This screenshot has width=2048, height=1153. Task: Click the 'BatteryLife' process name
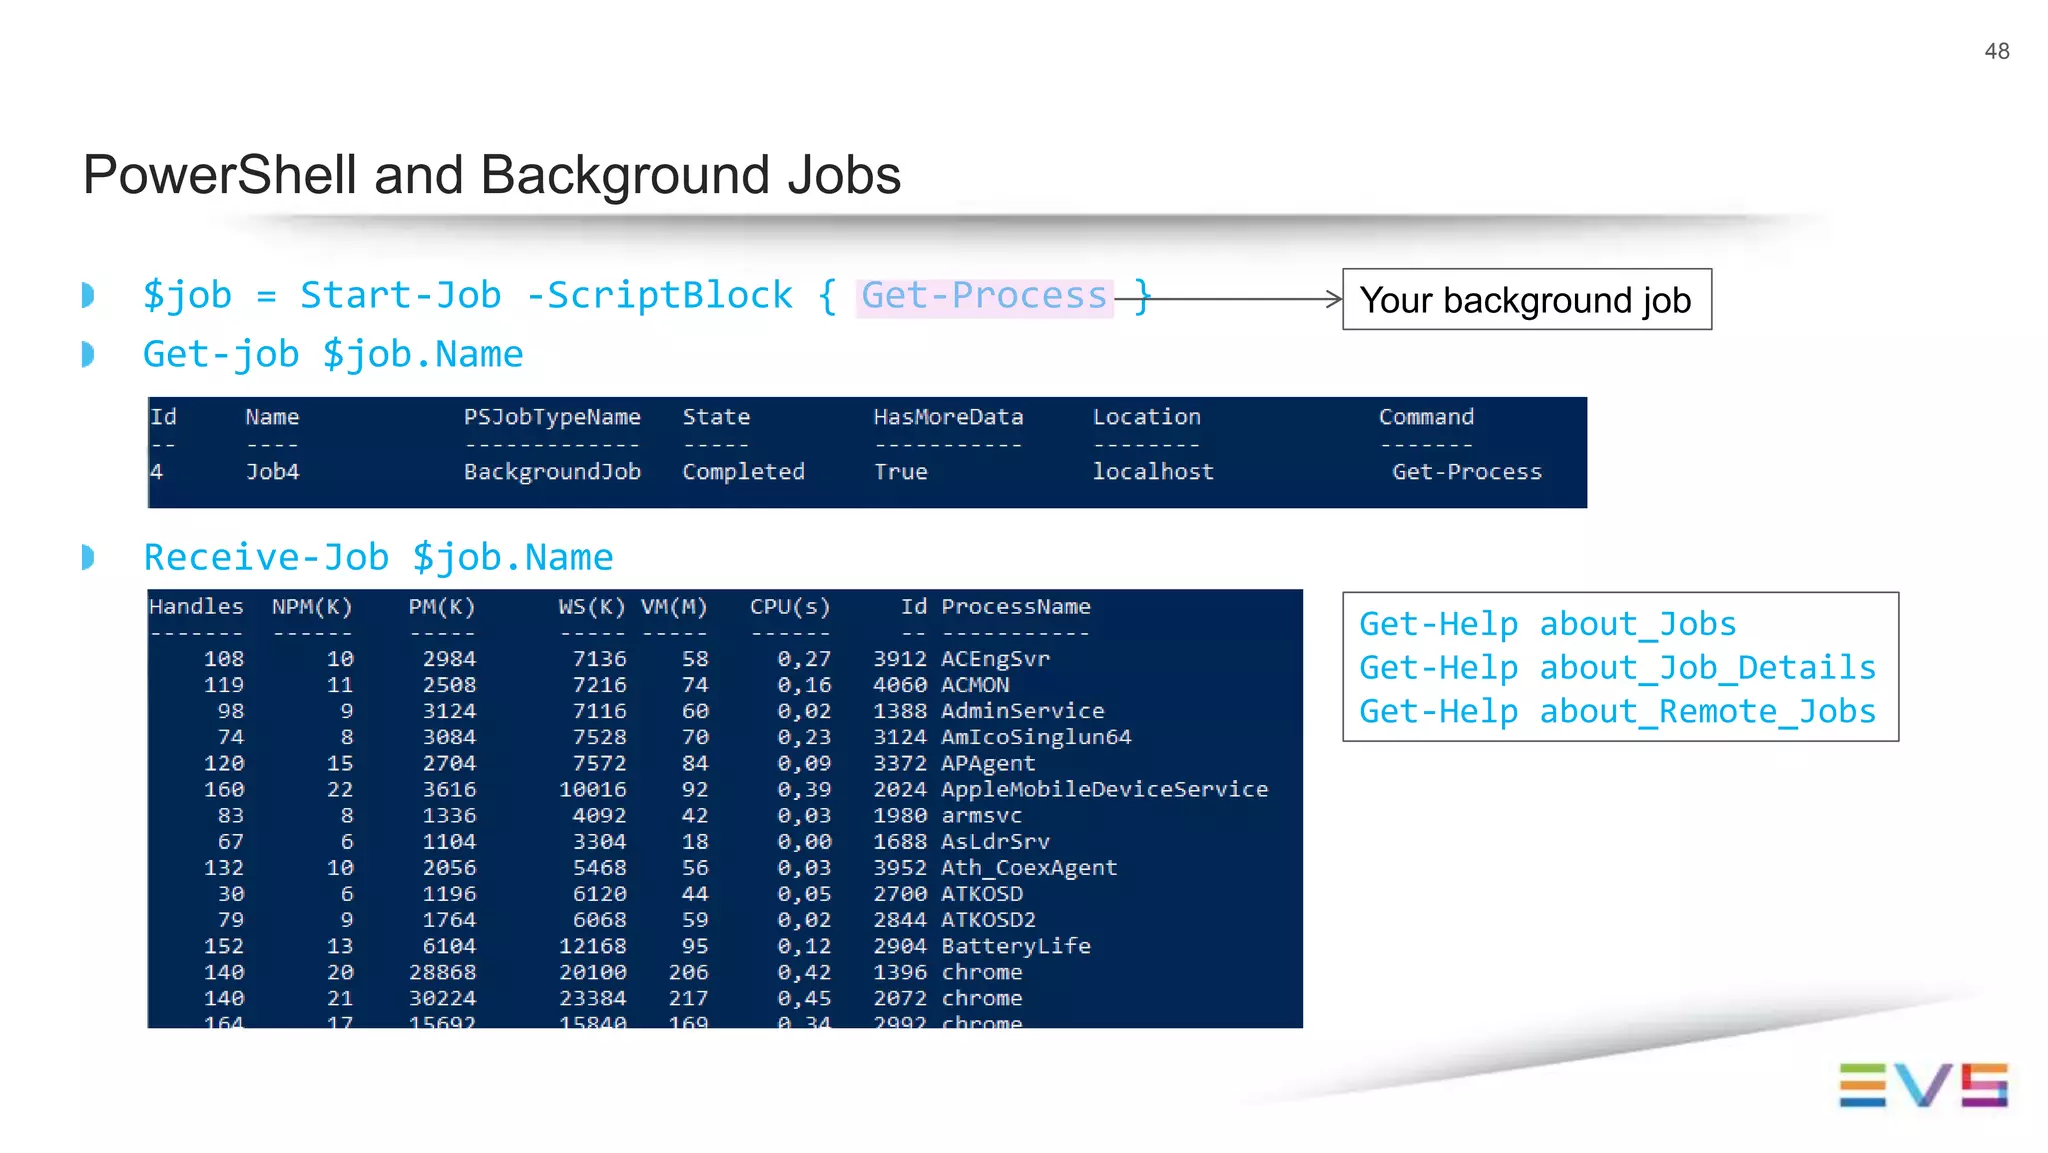(x=1015, y=946)
